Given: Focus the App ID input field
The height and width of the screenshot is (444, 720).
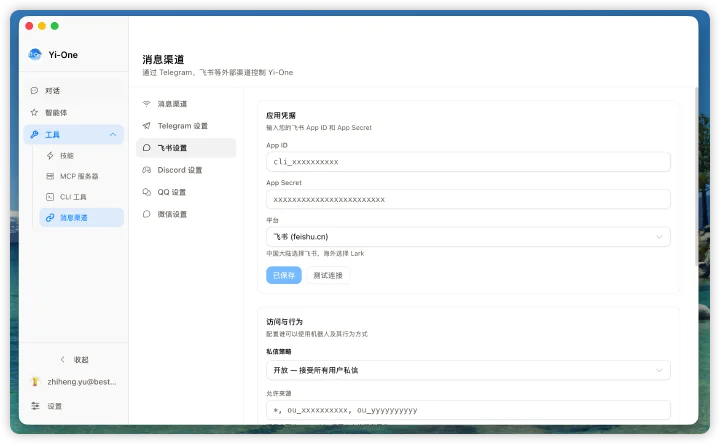Looking at the screenshot, I should pyautogui.click(x=468, y=162).
